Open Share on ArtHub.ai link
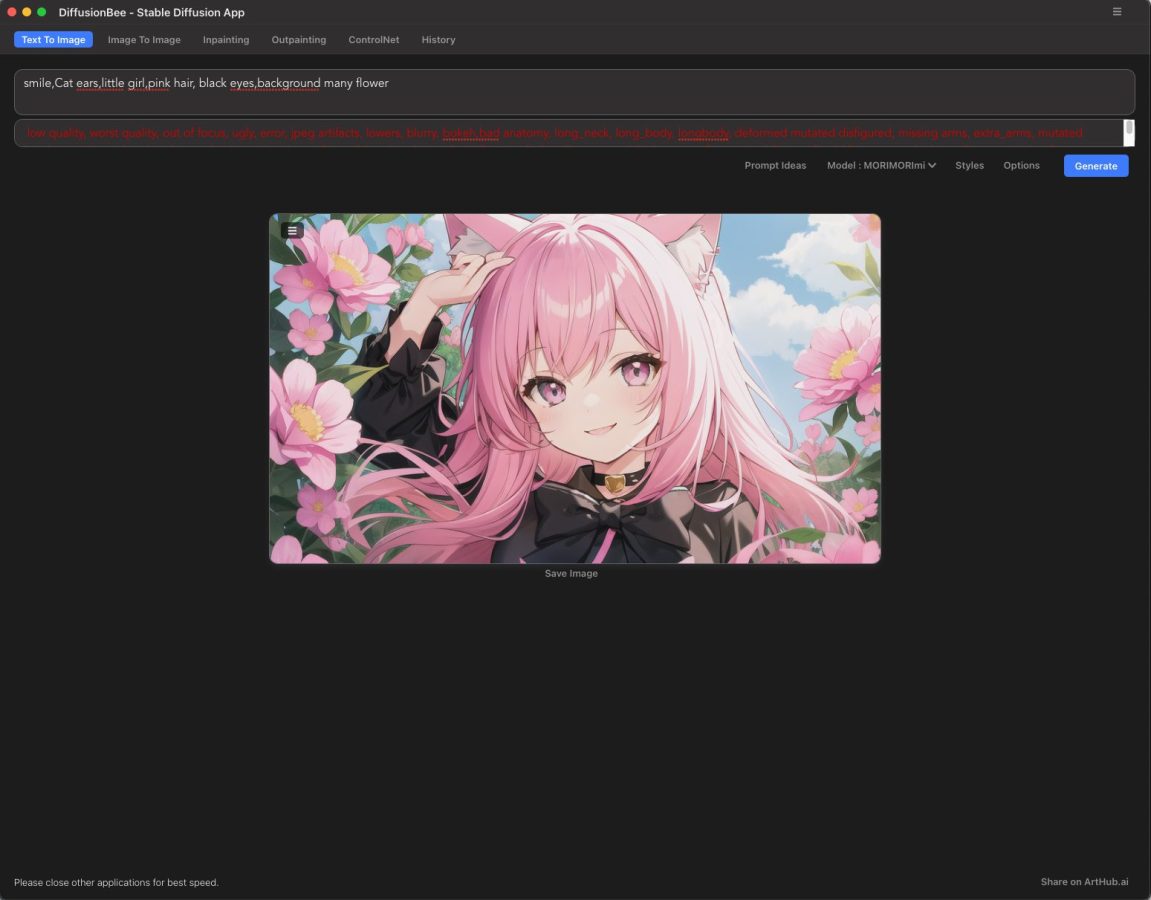1151x900 pixels. pyautogui.click(x=1084, y=882)
